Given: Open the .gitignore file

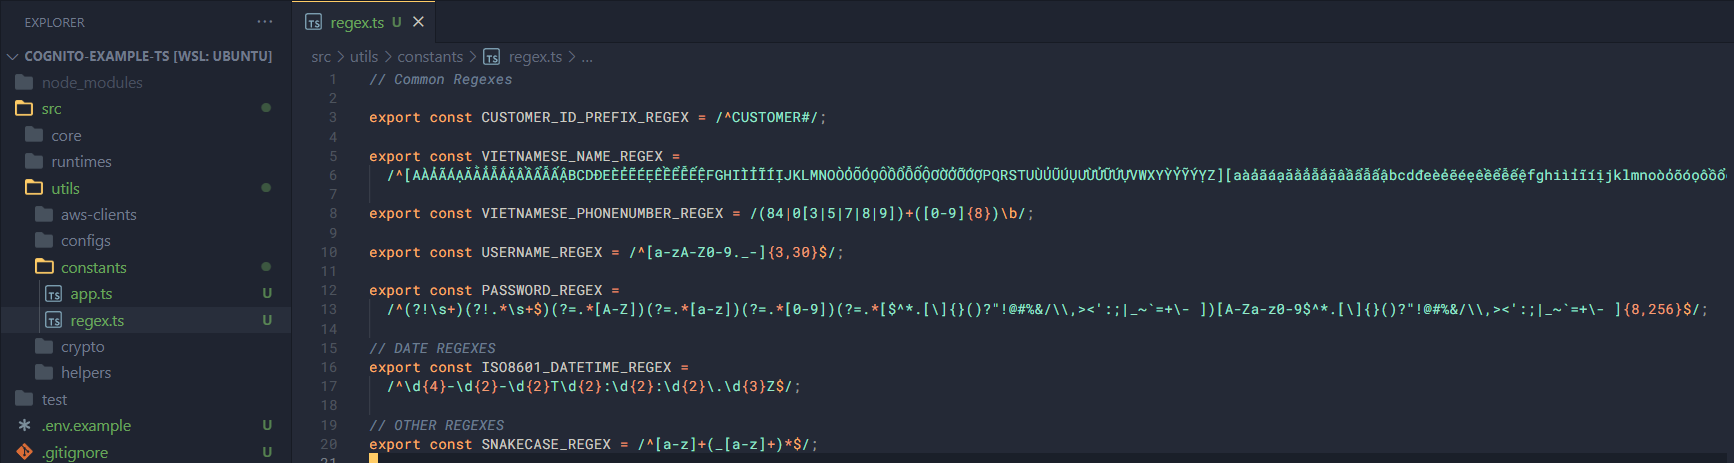Looking at the screenshot, I should [74, 452].
